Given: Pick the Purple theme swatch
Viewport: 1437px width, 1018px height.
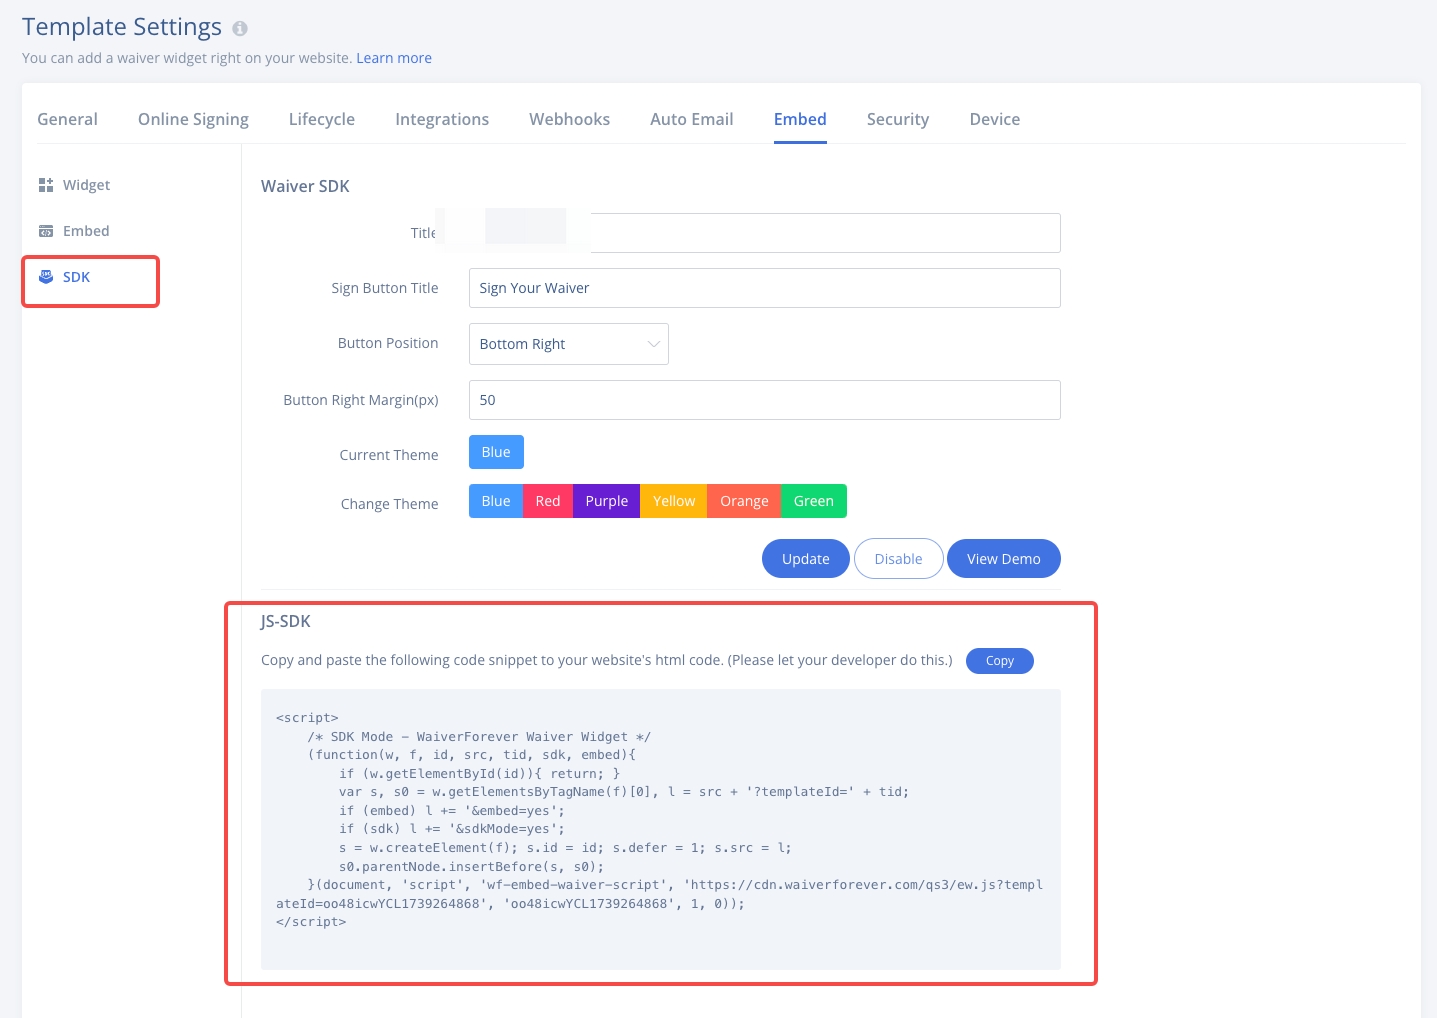Looking at the screenshot, I should [x=606, y=501].
